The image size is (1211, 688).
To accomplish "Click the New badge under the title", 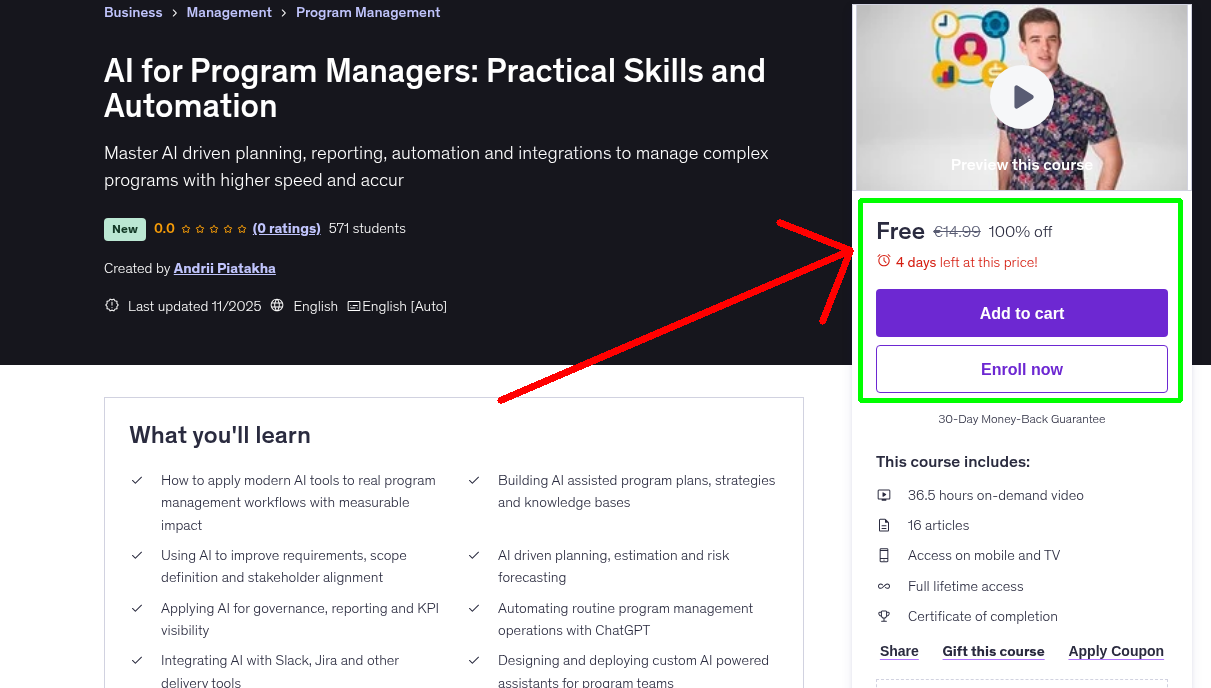I will pyautogui.click(x=124, y=229).
